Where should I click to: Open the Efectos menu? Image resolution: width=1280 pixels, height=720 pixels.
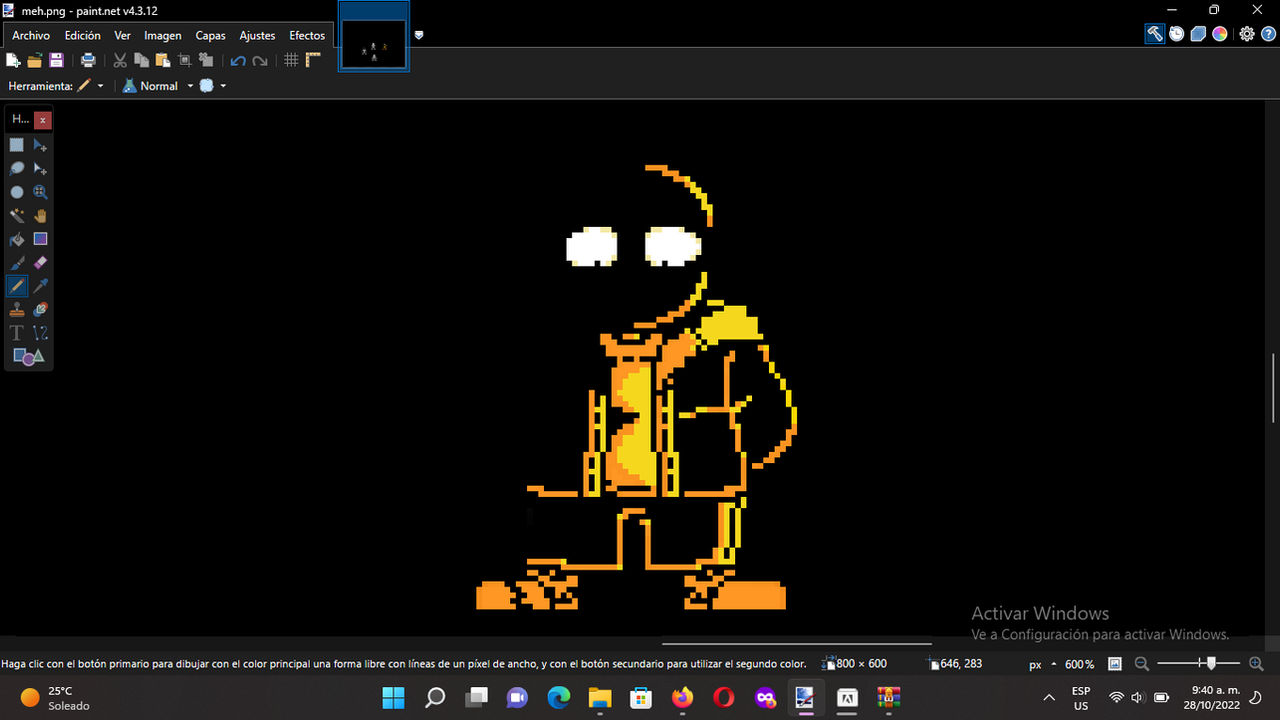coord(307,35)
